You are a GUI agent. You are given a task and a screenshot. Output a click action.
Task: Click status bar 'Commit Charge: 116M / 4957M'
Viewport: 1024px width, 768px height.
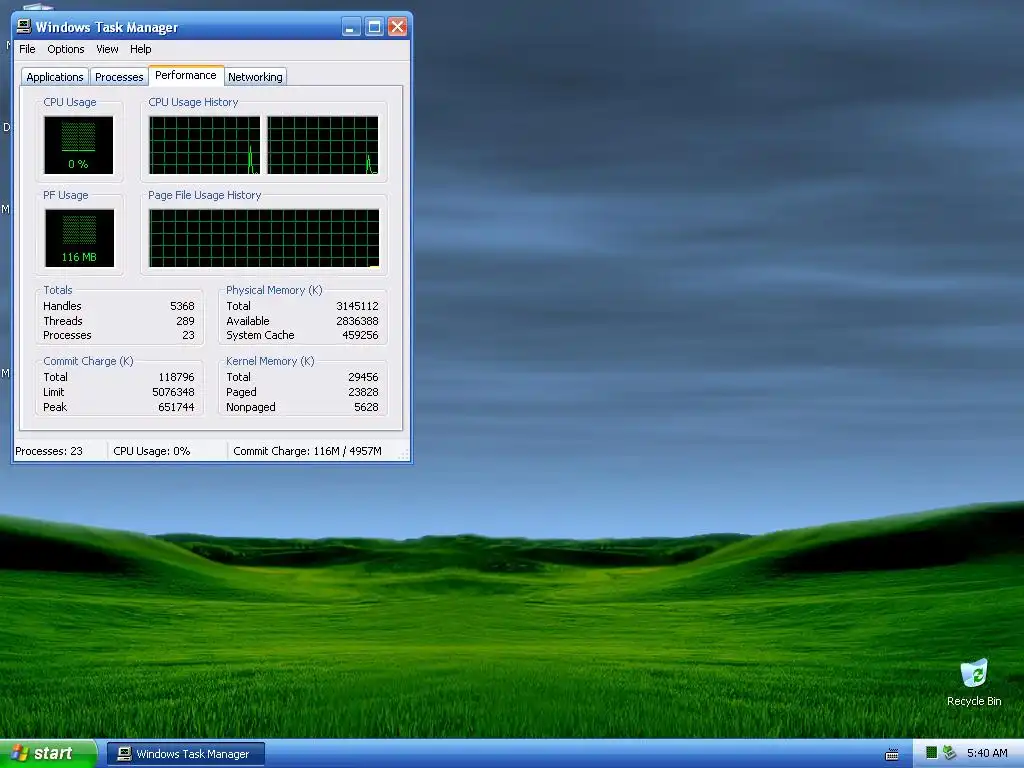click(308, 451)
